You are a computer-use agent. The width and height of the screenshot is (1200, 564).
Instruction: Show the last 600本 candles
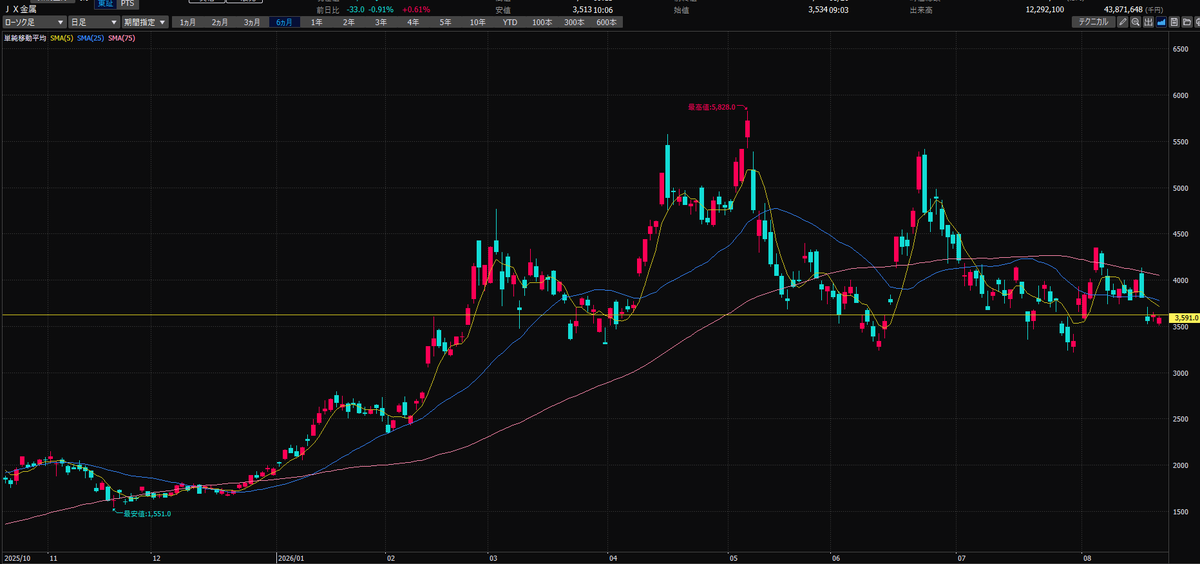(x=606, y=22)
